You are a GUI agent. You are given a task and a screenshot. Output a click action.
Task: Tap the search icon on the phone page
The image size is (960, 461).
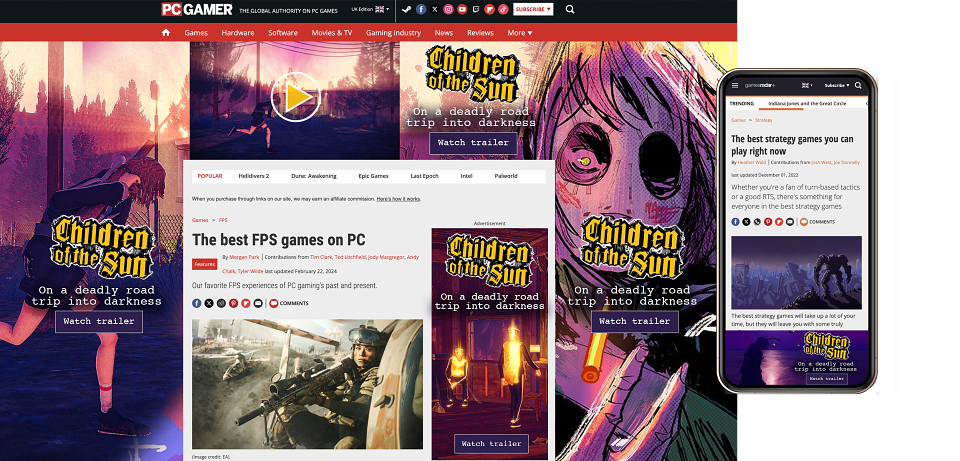pyautogui.click(x=858, y=85)
